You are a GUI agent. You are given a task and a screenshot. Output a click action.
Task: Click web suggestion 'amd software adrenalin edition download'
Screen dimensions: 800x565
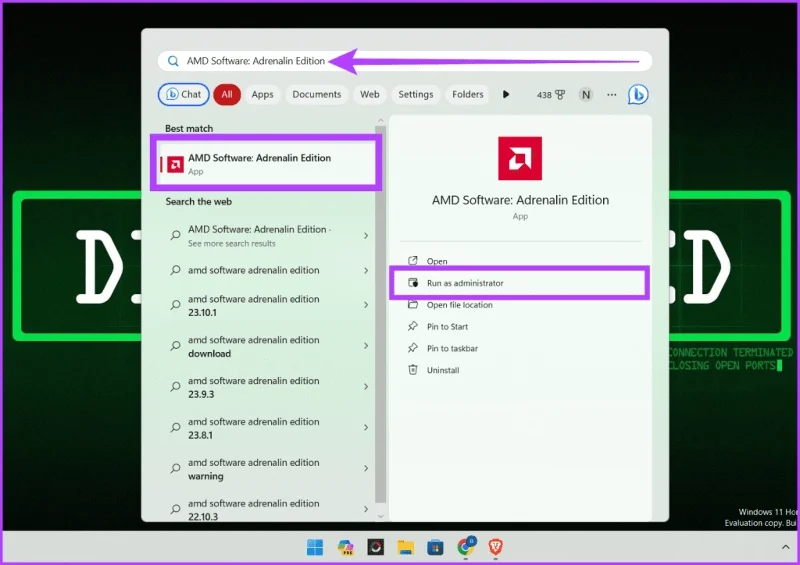coord(254,347)
